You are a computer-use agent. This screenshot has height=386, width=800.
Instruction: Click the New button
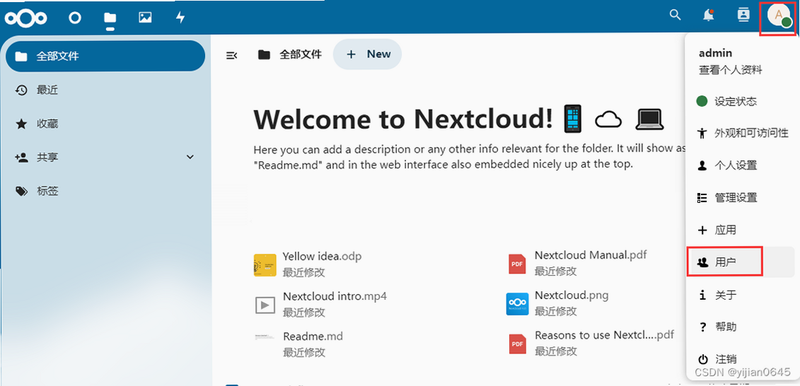coord(367,54)
